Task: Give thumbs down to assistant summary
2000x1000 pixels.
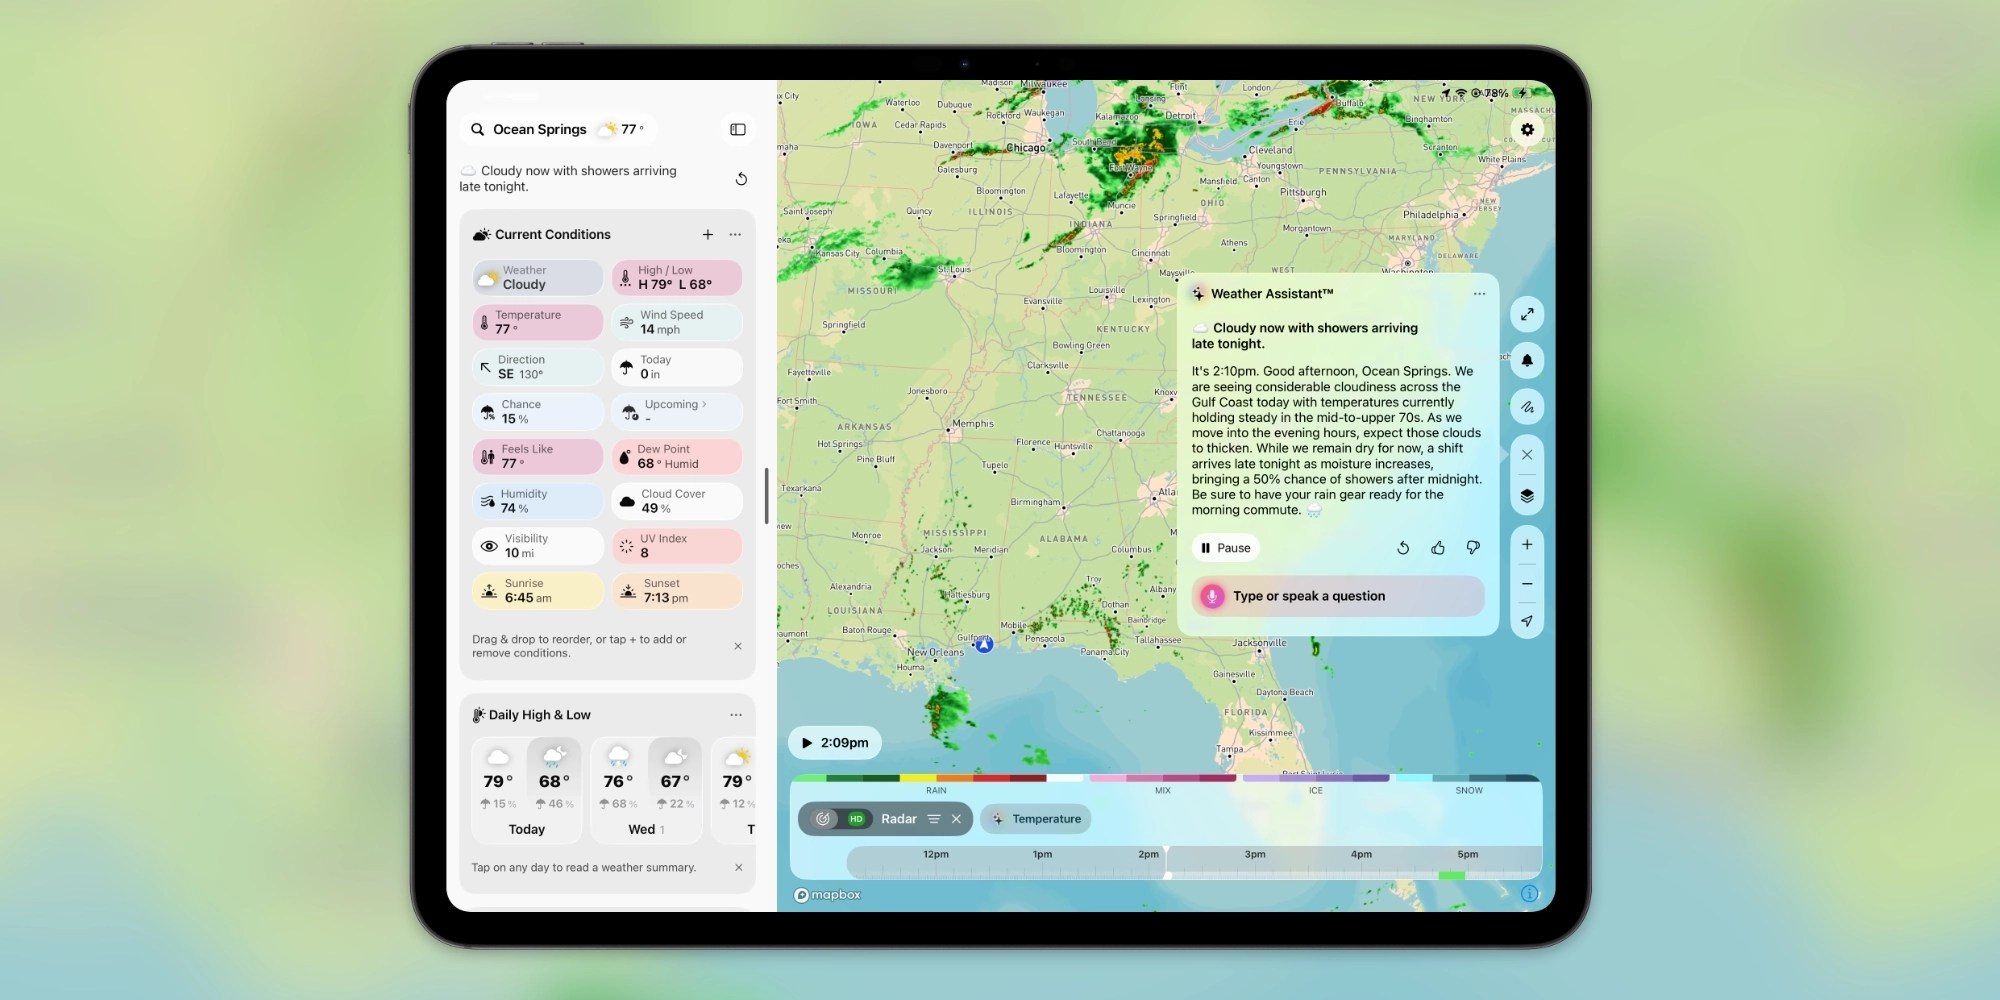Action: (1473, 548)
